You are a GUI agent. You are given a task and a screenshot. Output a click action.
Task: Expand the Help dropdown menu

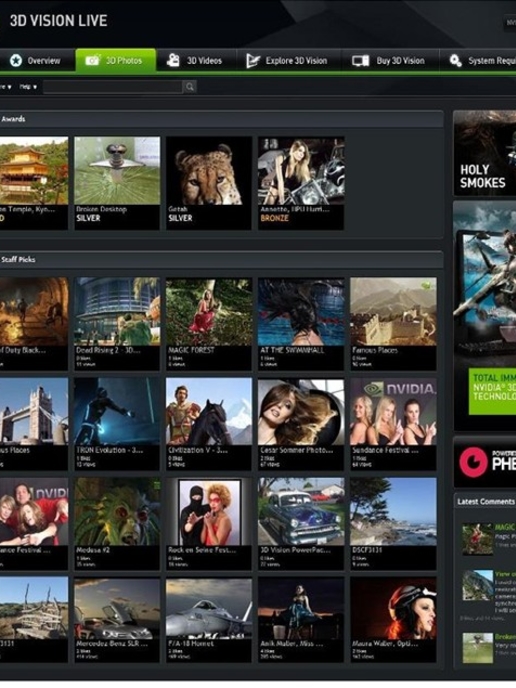[28, 87]
